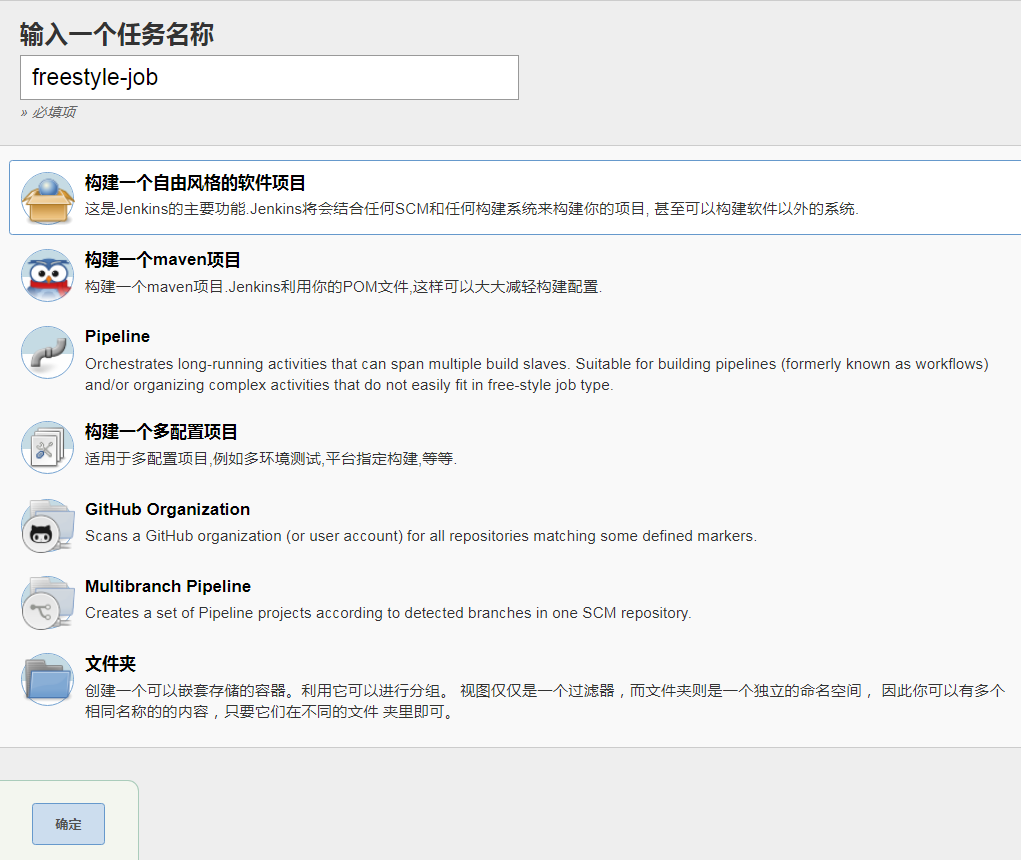Click the multi-configuration project tools icon
1021x860 pixels.
click(48, 447)
